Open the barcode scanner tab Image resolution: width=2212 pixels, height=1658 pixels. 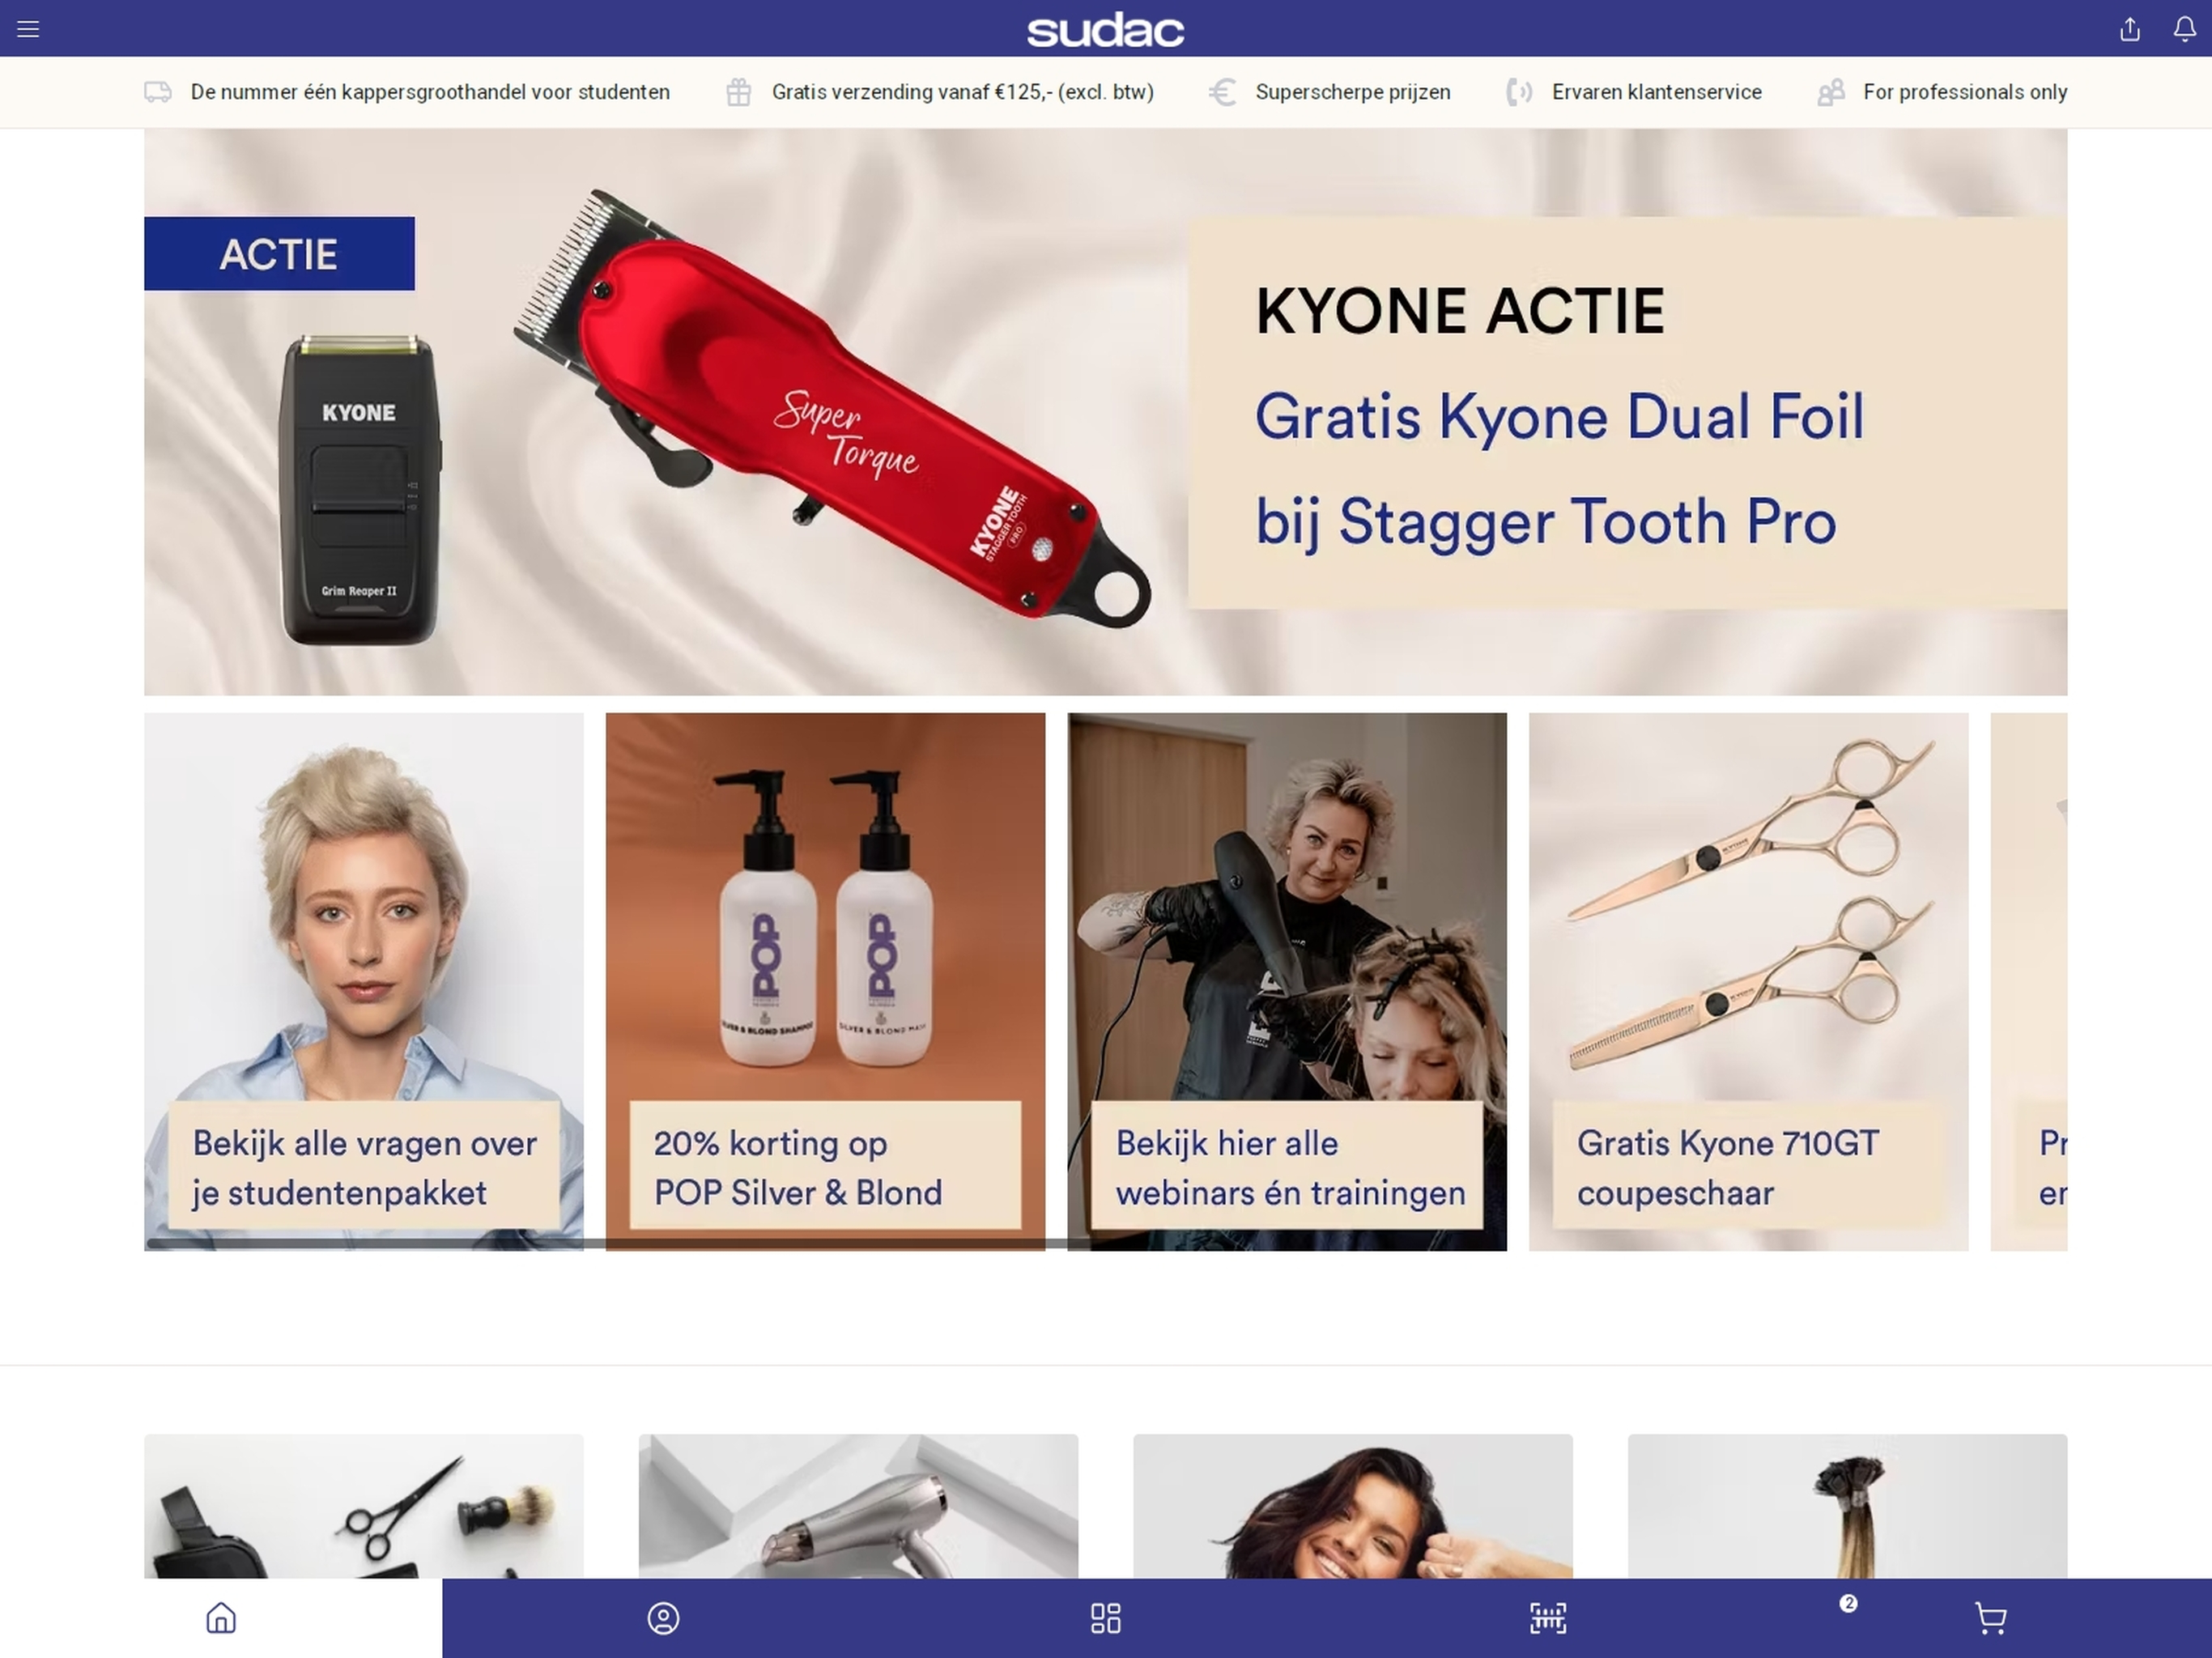tap(1548, 1618)
